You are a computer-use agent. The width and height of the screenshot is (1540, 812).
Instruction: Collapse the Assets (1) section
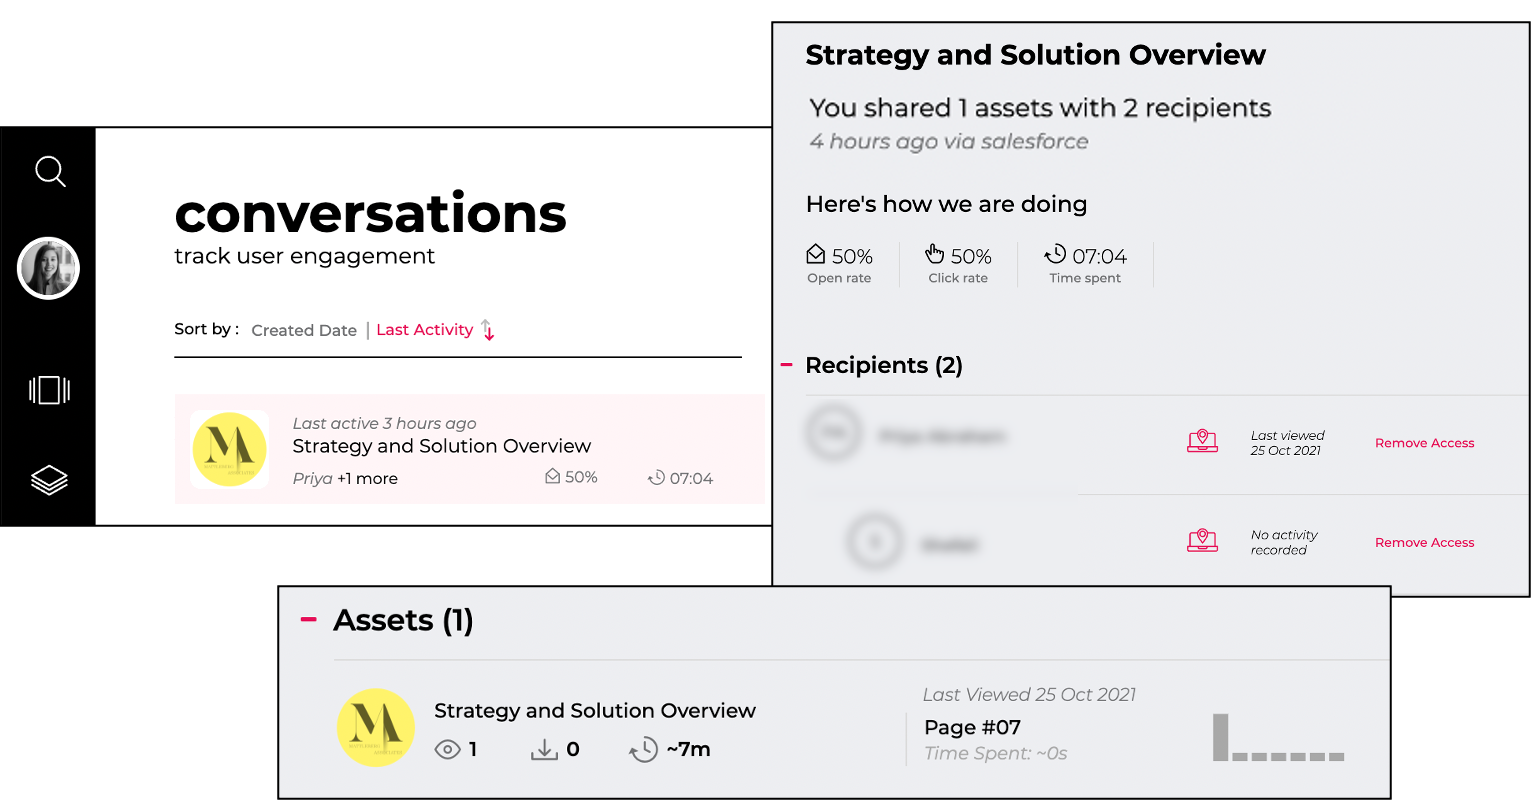point(309,620)
